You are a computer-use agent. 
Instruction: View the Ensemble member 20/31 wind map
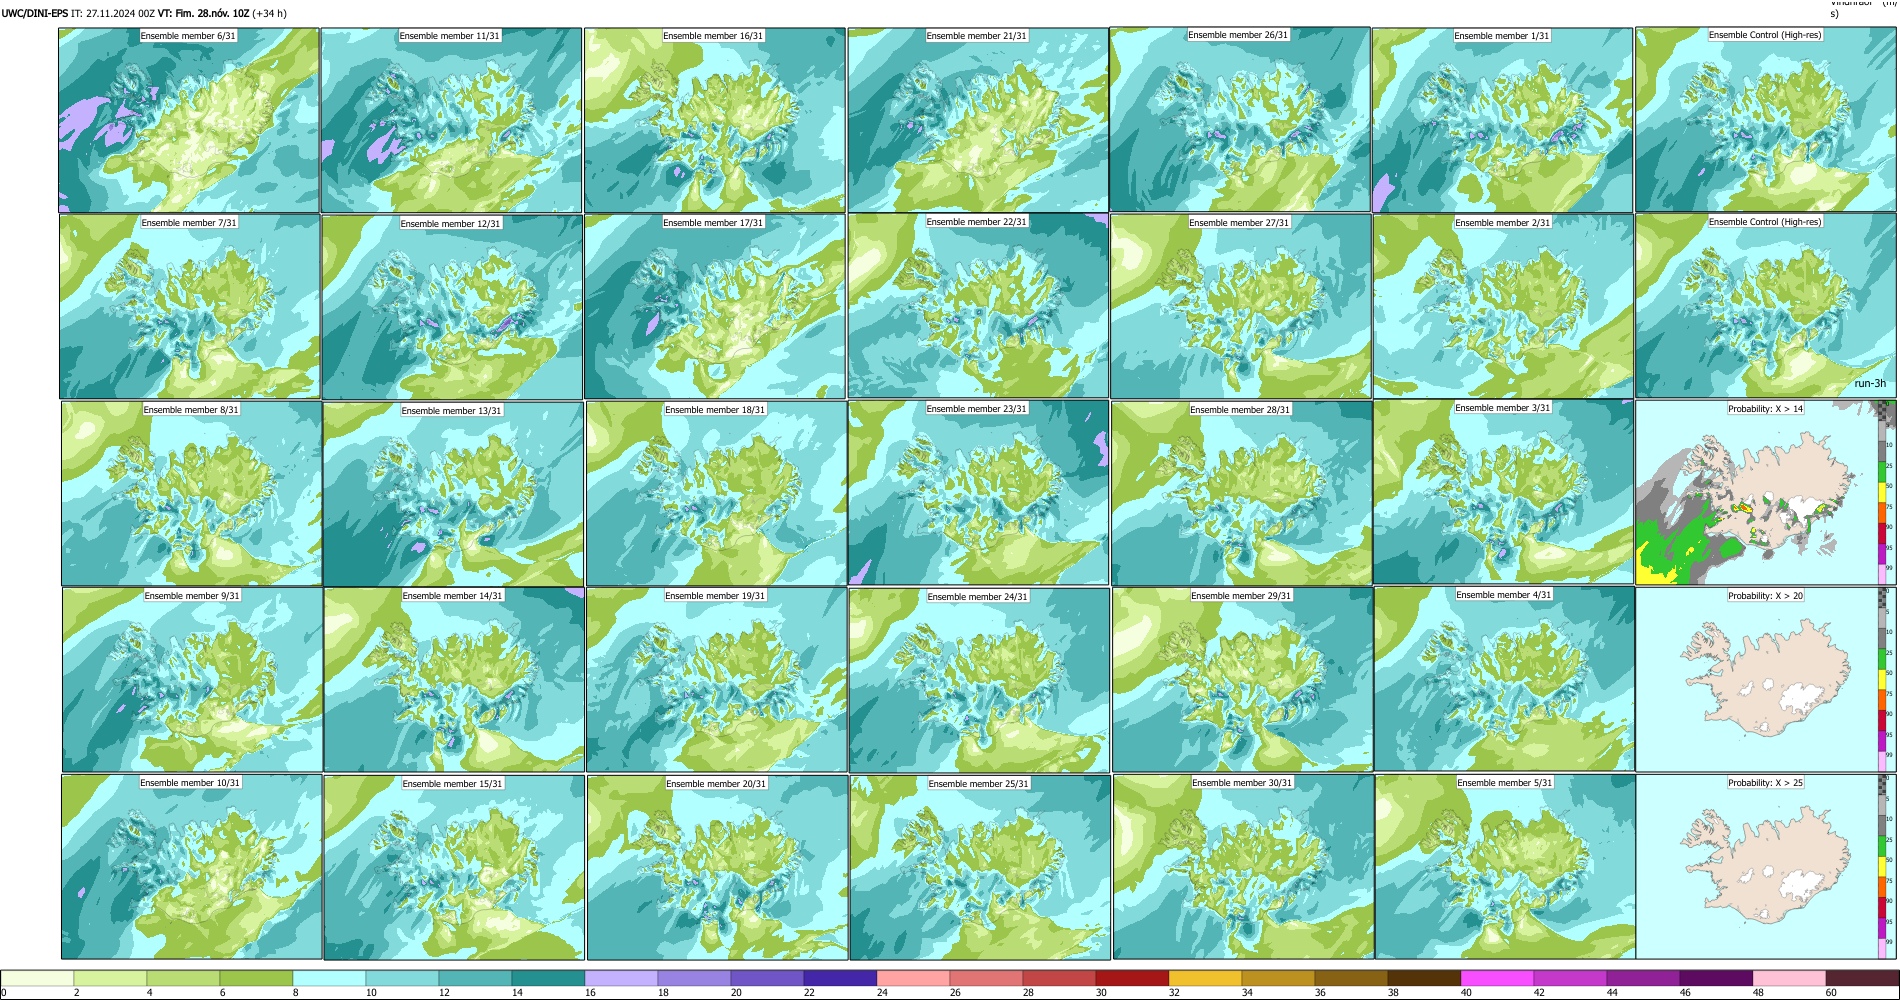(718, 867)
